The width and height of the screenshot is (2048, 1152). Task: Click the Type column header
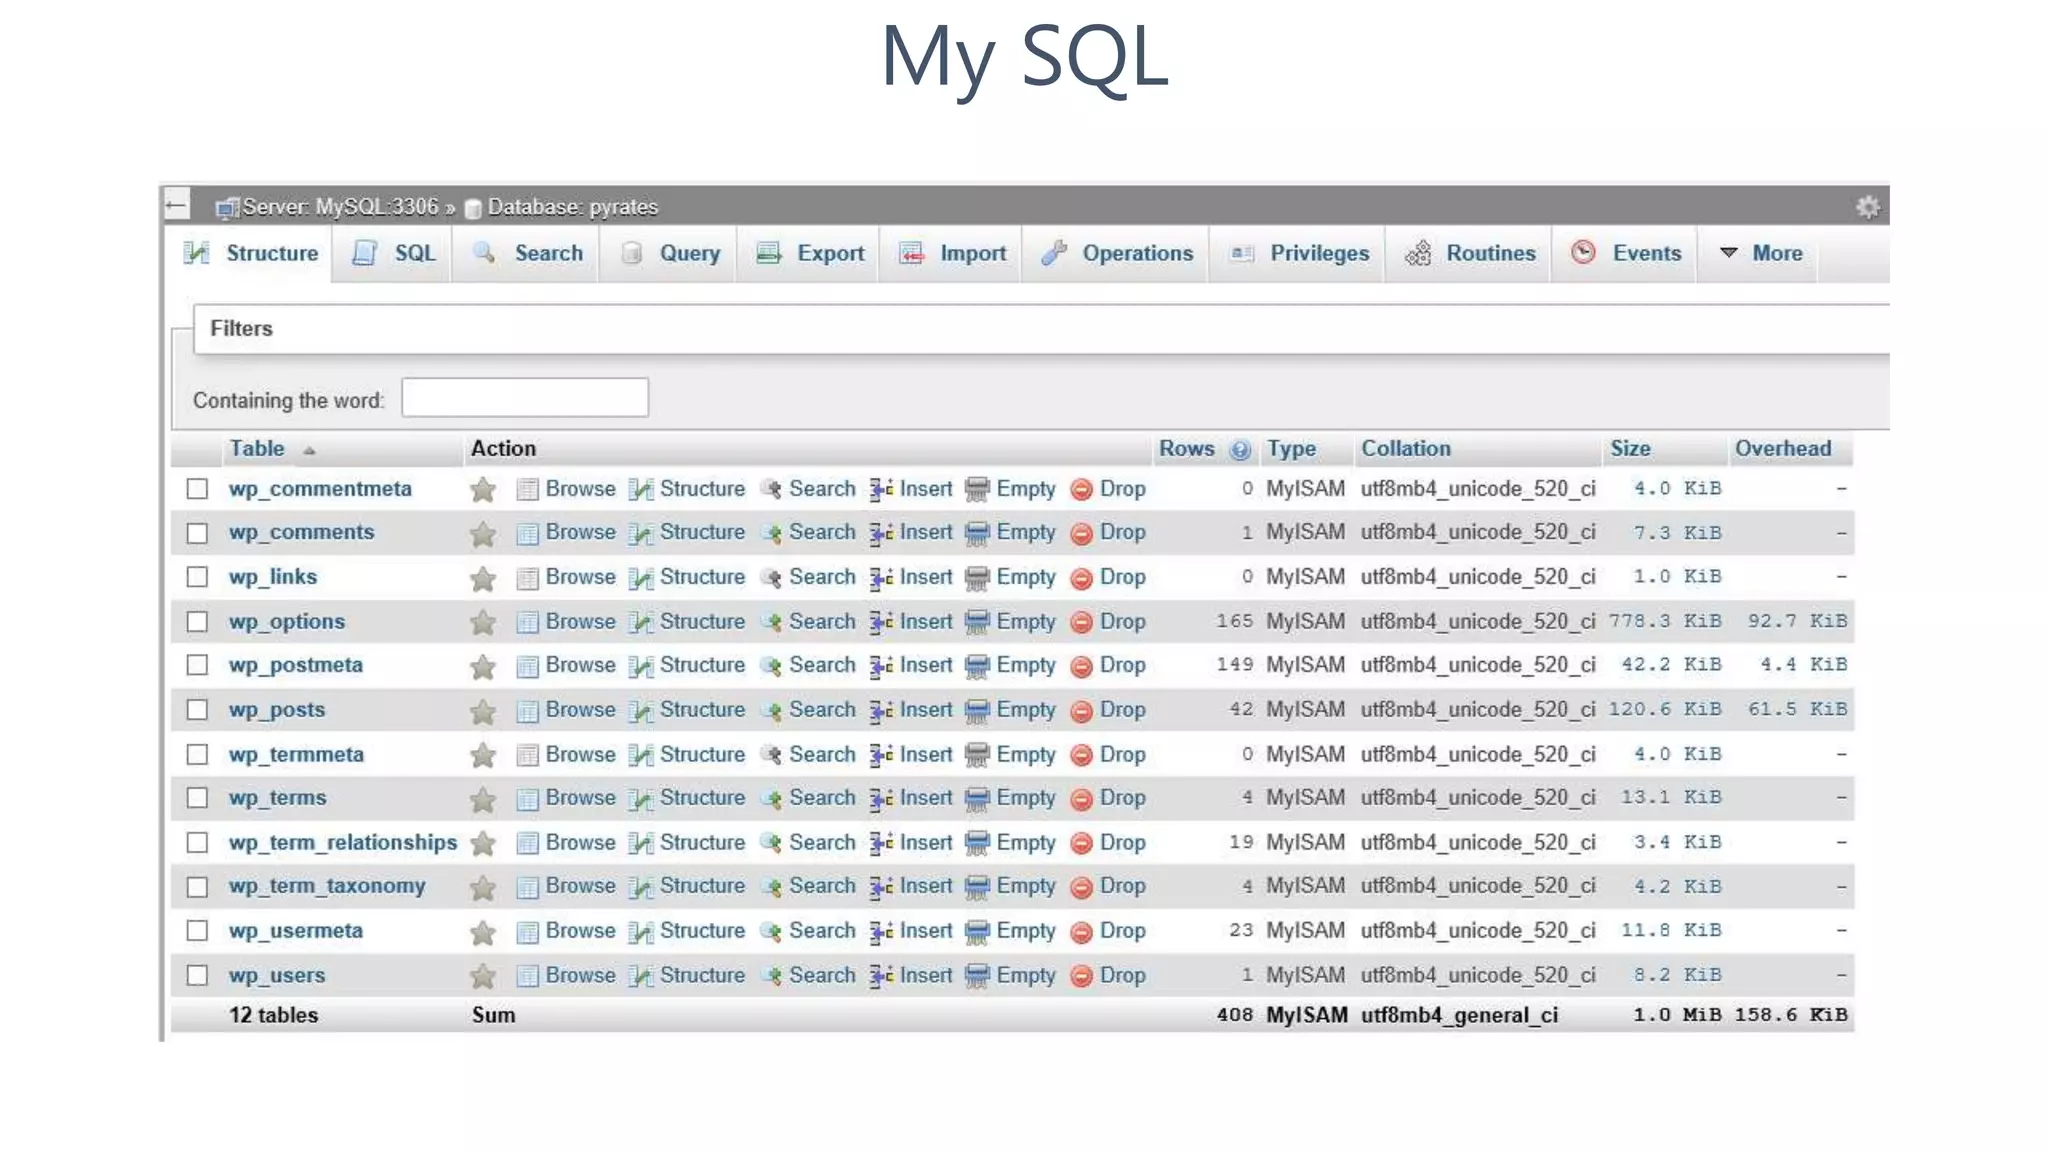(1291, 449)
